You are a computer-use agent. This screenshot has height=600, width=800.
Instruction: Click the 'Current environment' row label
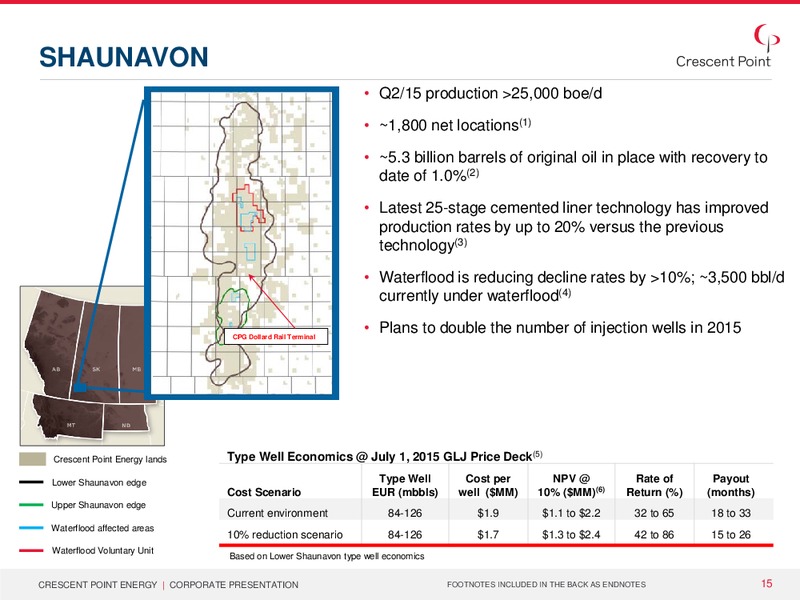click(278, 513)
